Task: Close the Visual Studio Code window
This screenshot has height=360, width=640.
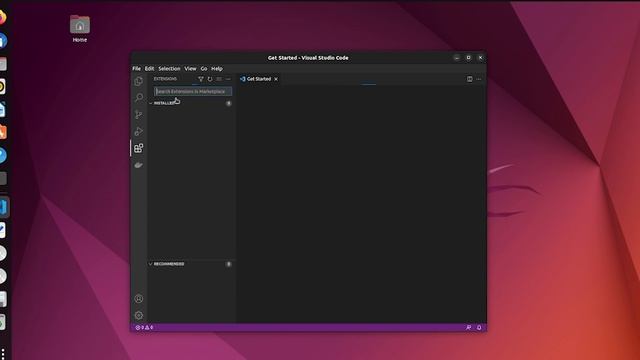Action: [x=480, y=58]
